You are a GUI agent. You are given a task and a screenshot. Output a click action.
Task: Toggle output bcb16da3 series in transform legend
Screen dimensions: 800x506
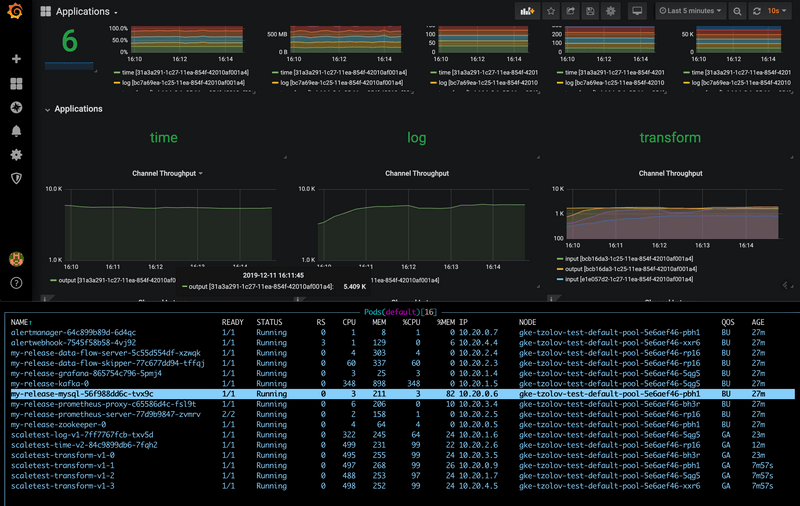pyautogui.click(x=631, y=269)
